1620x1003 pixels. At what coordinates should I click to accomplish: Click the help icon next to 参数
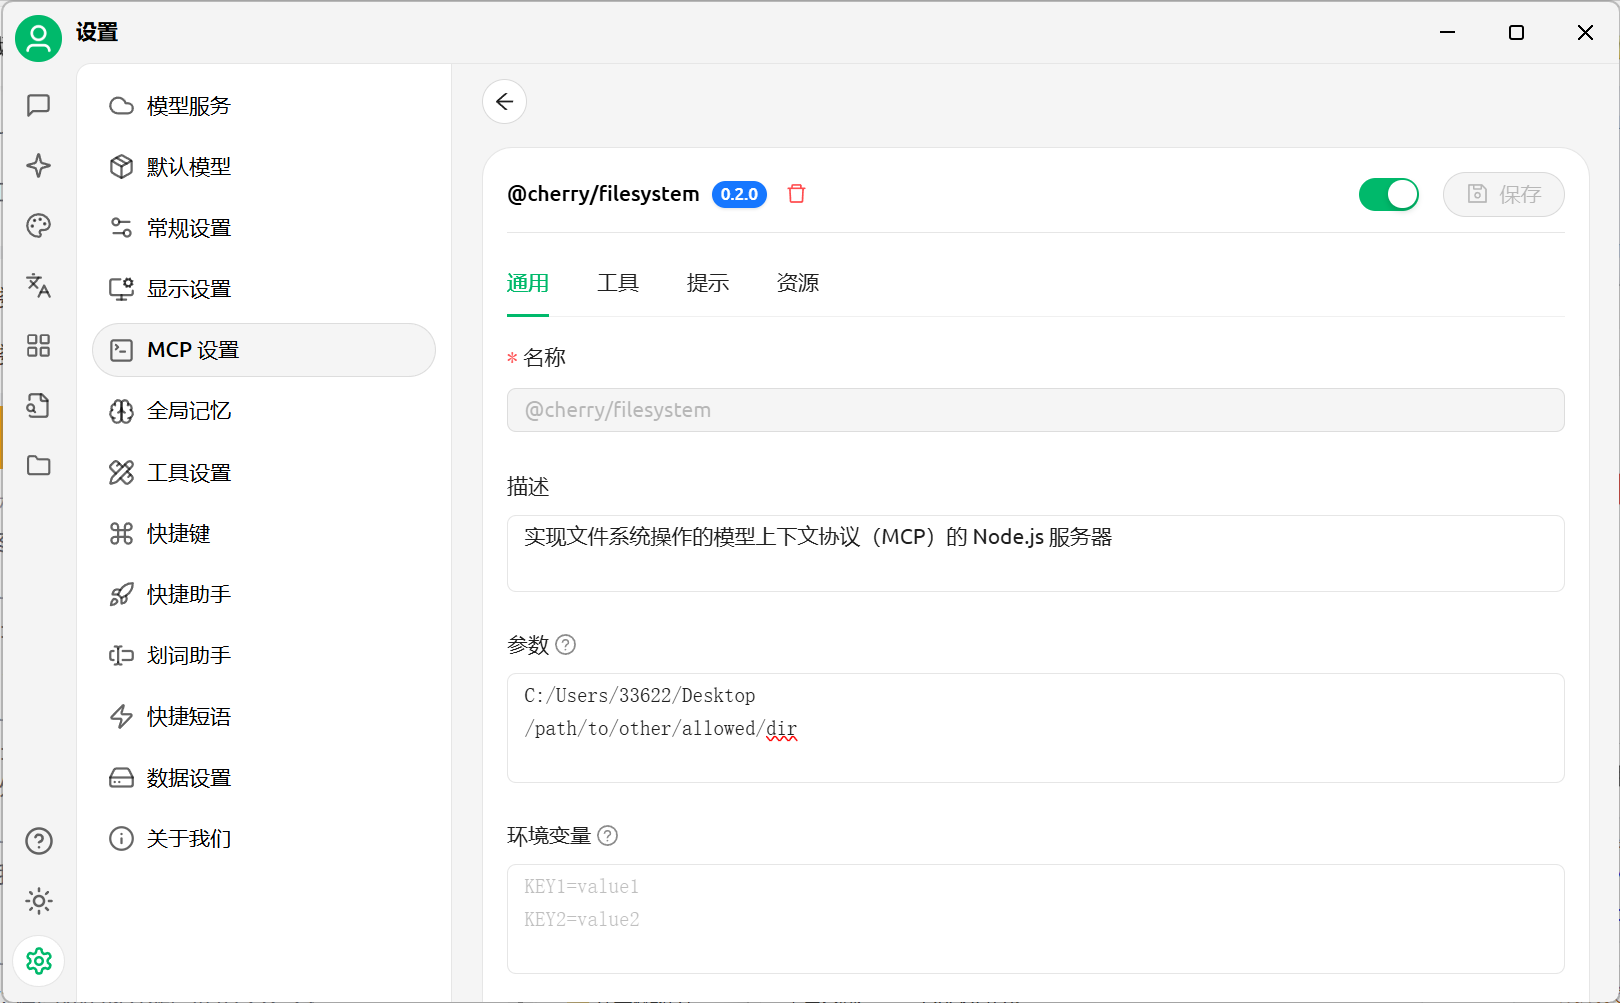coord(566,645)
